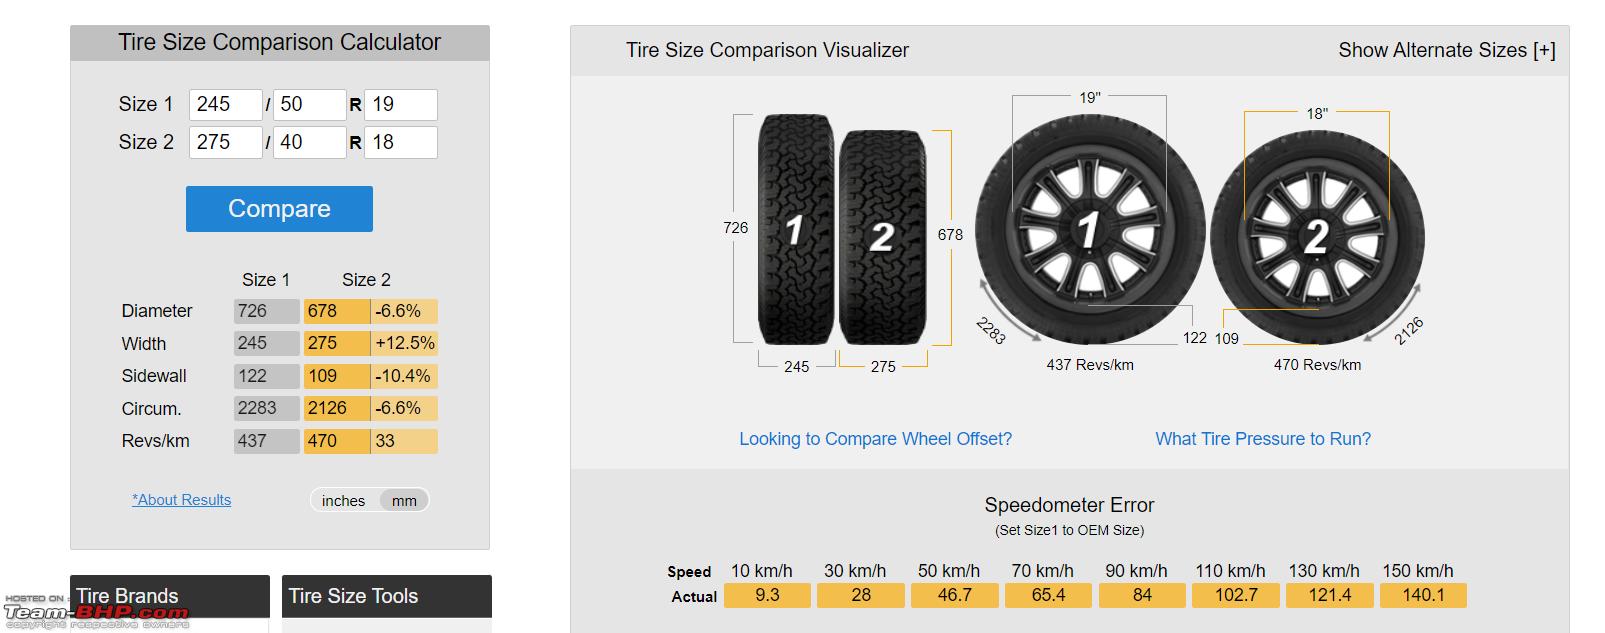The width and height of the screenshot is (1605, 633).
Task: Click the tire 1 tread image
Action: tap(796, 229)
